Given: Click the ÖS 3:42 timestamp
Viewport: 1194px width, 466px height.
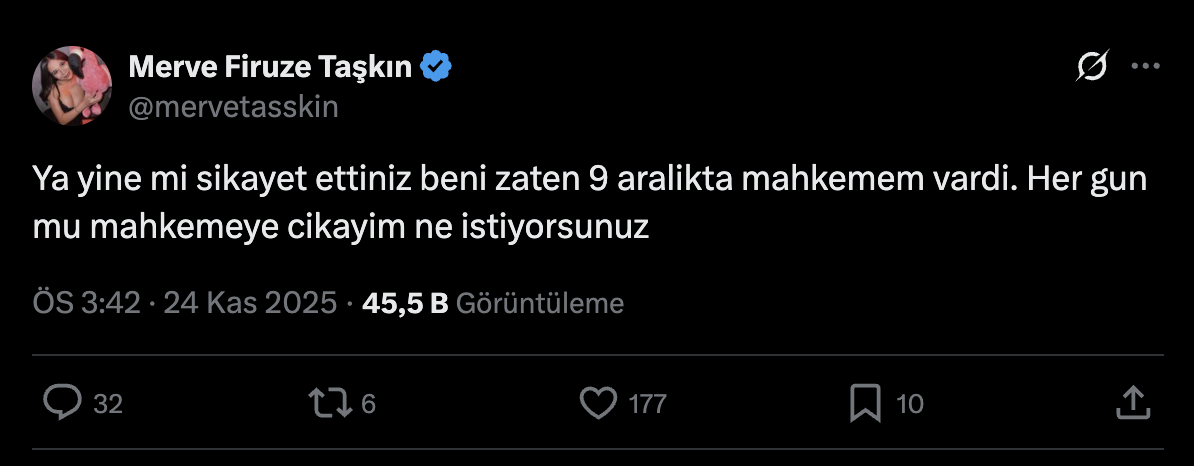Looking at the screenshot, I should coord(86,303).
